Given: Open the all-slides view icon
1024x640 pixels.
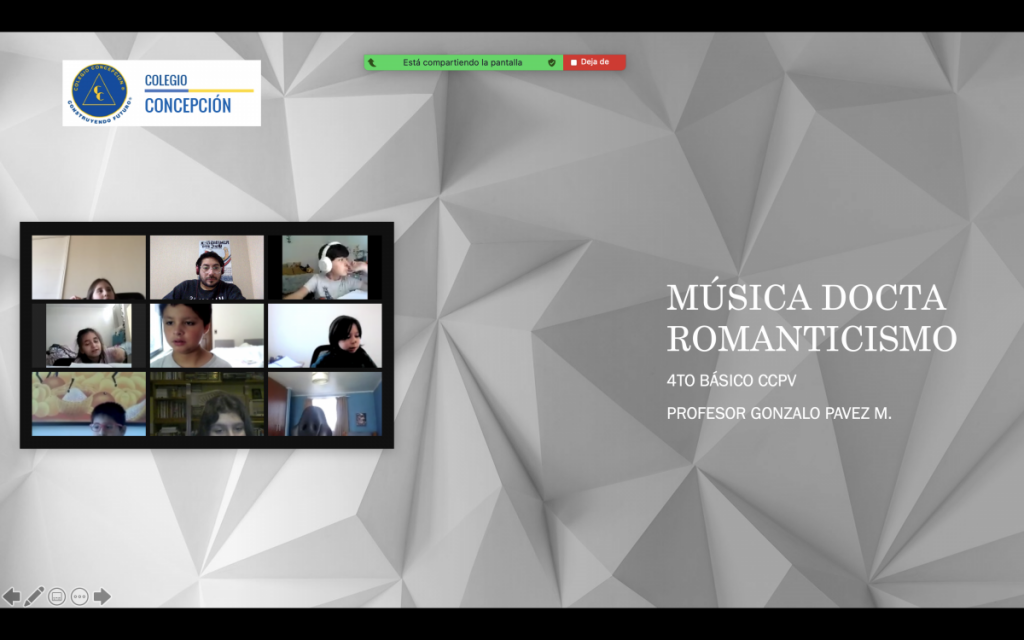Looking at the screenshot, I should pyautogui.click(x=57, y=597).
